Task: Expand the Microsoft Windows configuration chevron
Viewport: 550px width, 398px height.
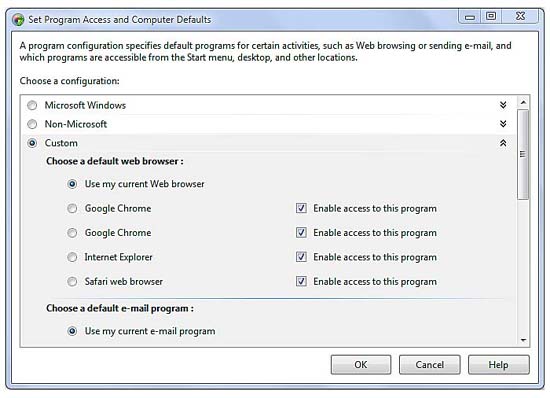Action: 503,105
